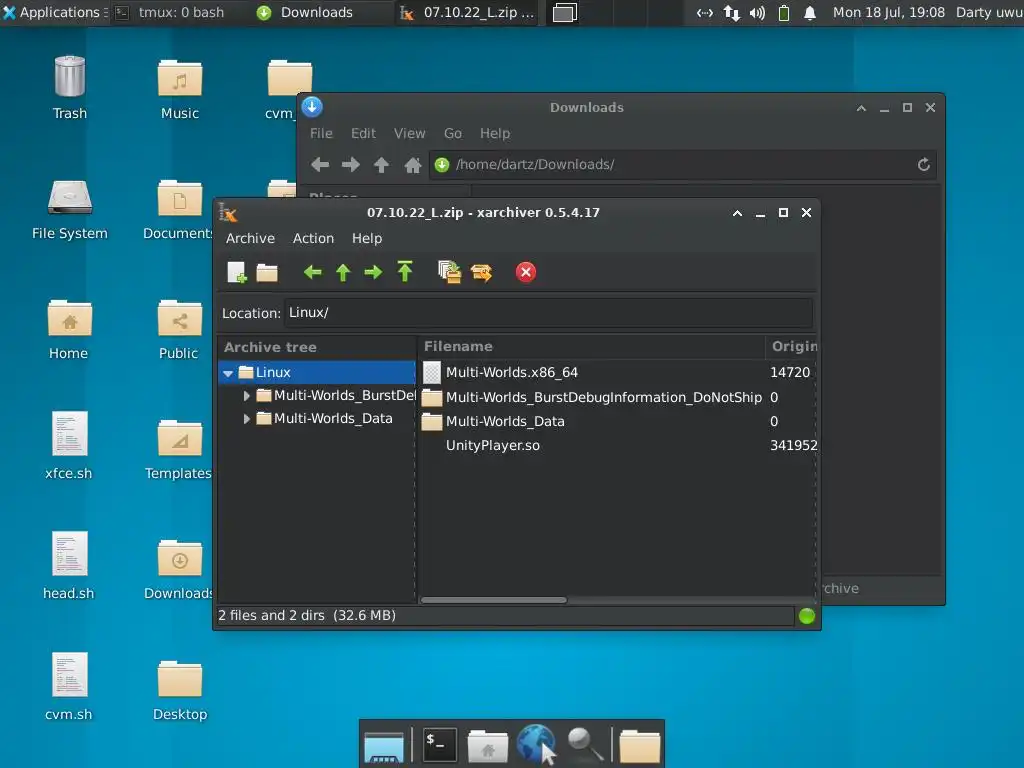
Task: Open Help menu in Downloads window
Action: point(494,133)
